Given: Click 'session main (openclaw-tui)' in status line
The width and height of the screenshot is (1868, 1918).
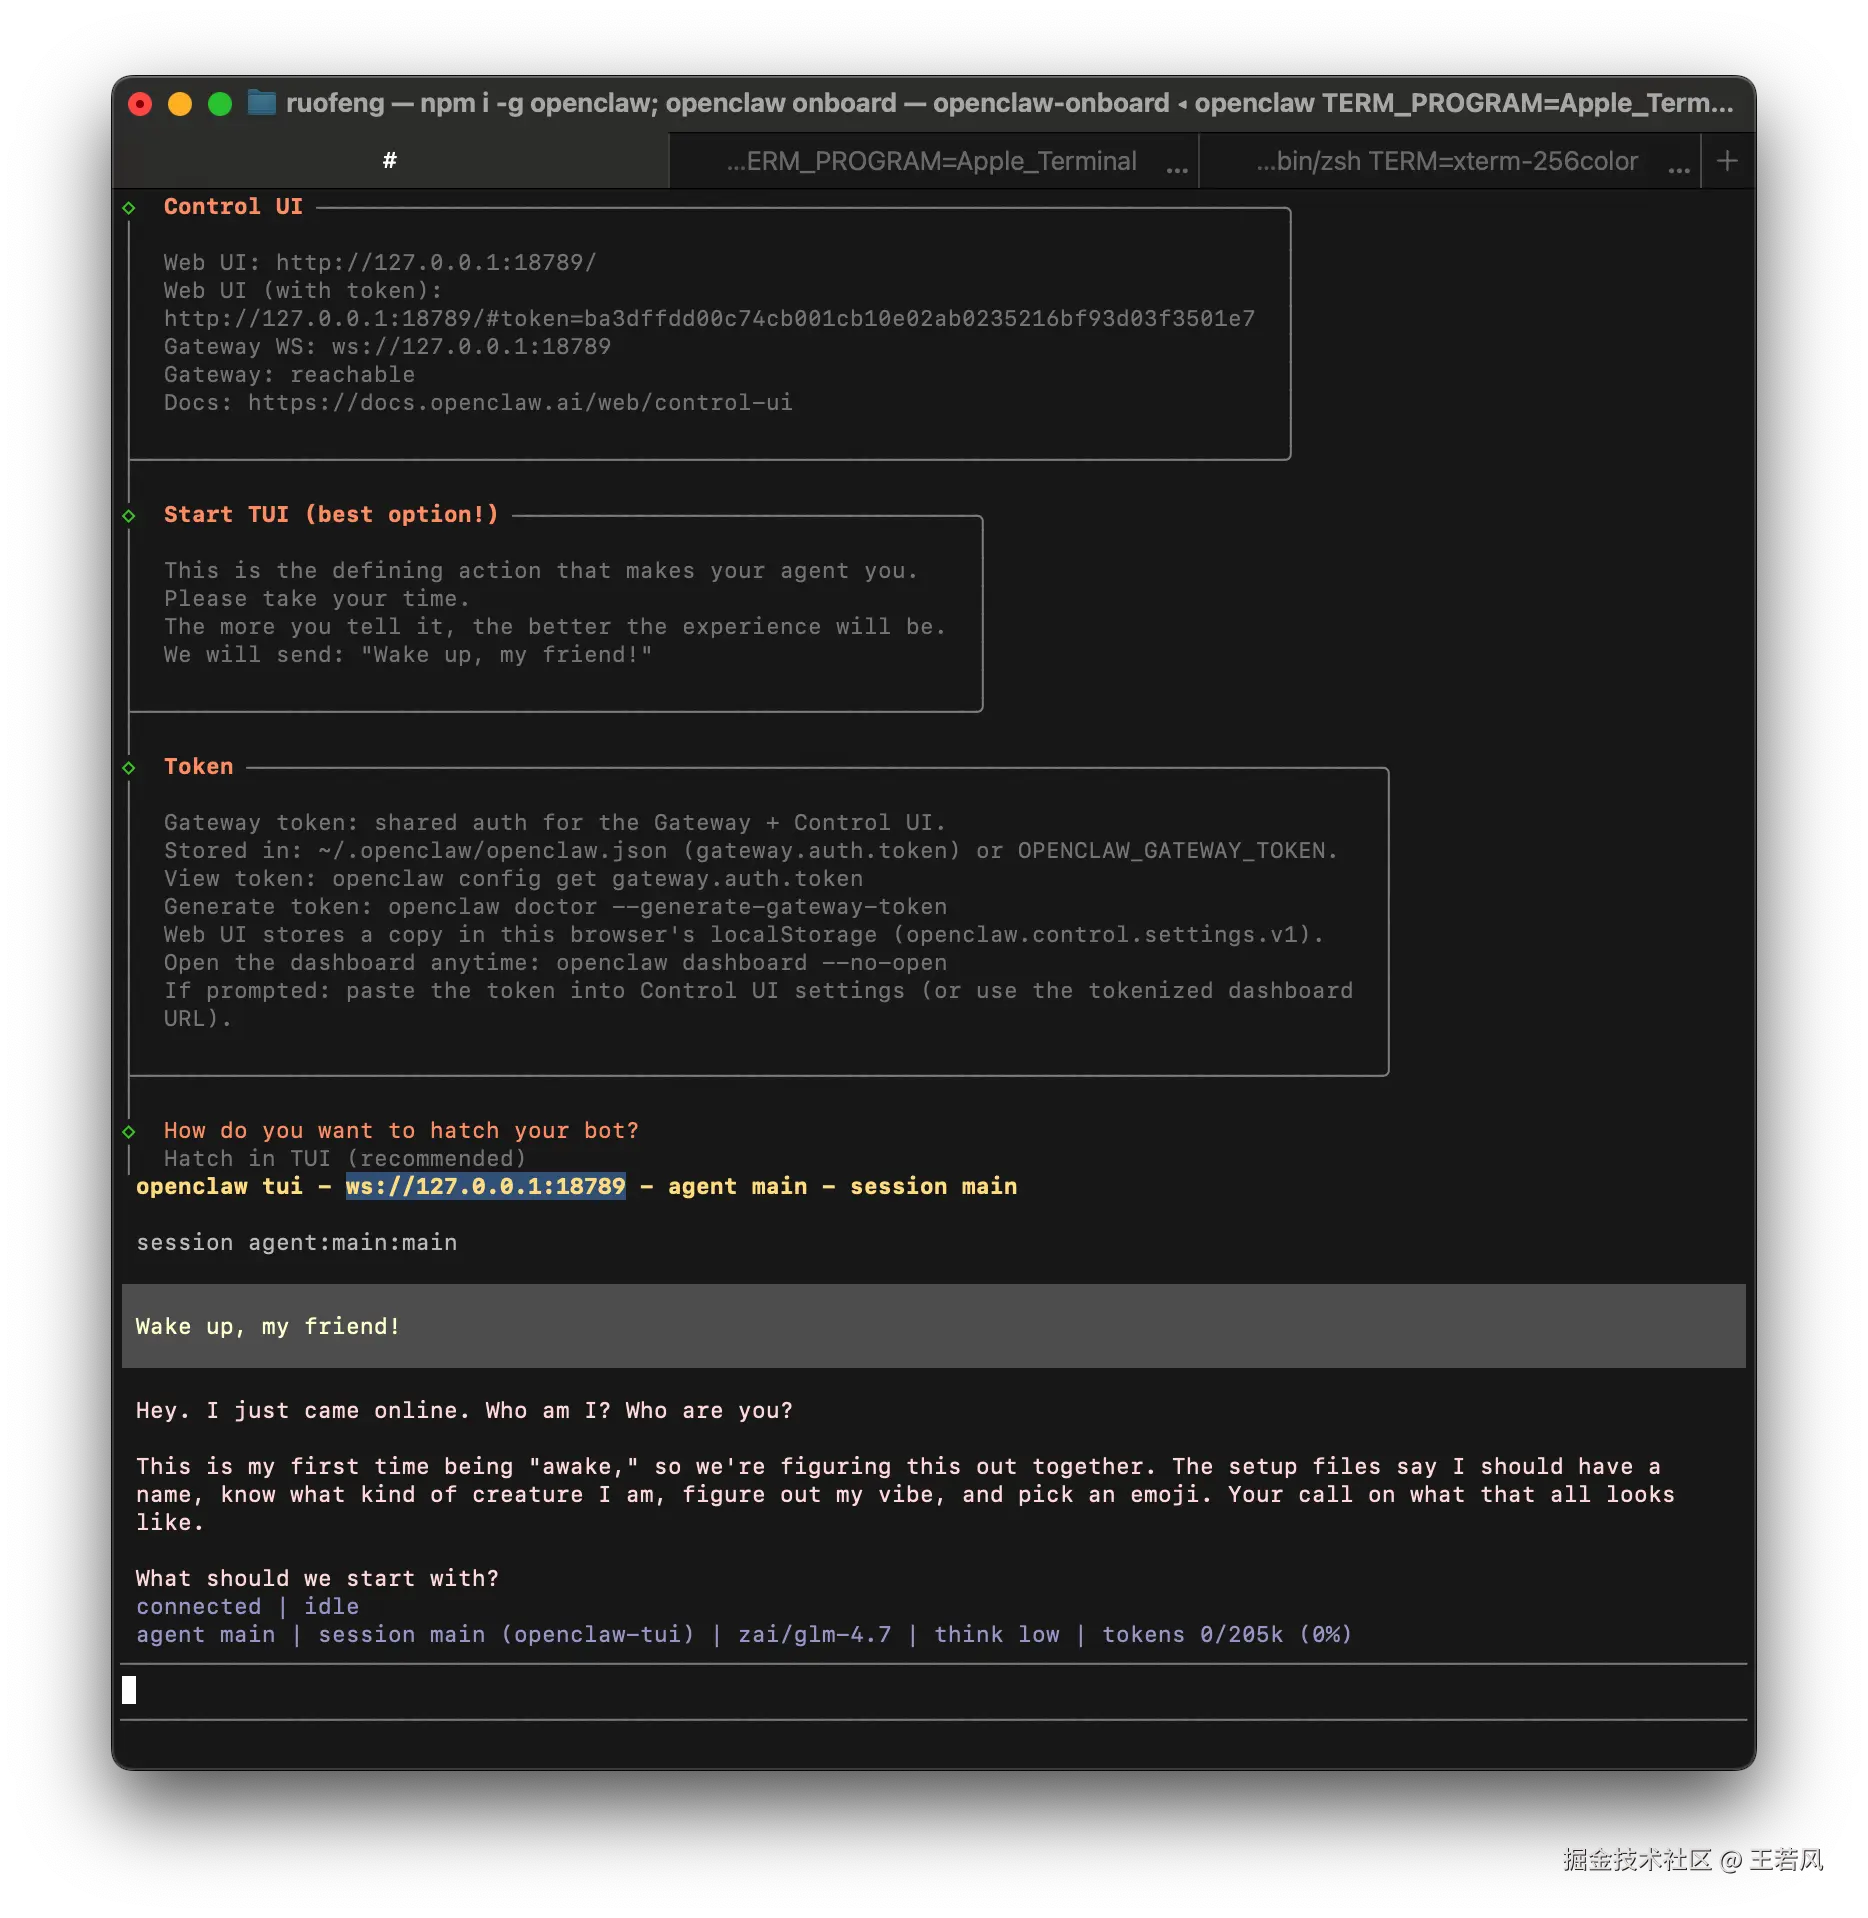Looking at the screenshot, I should point(506,1634).
